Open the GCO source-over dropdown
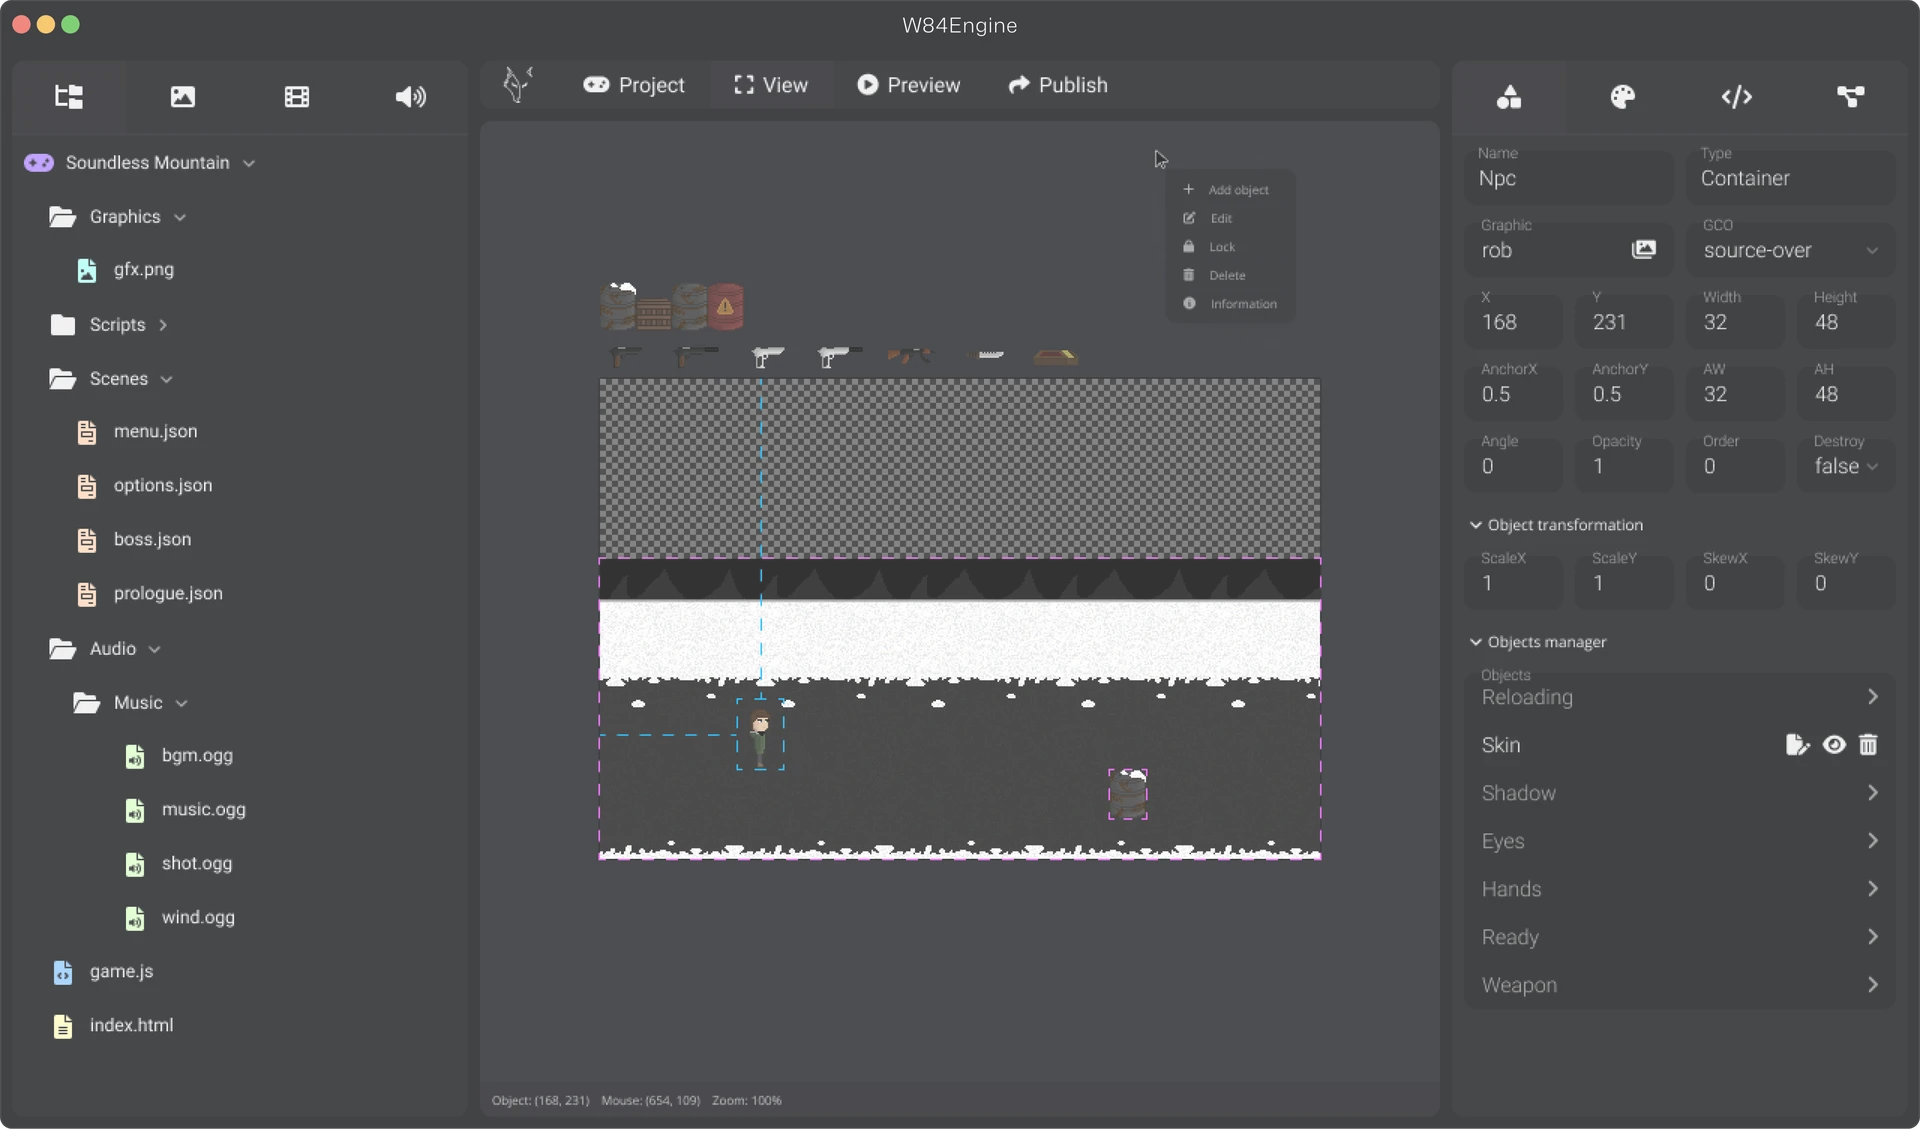 click(1790, 251)
